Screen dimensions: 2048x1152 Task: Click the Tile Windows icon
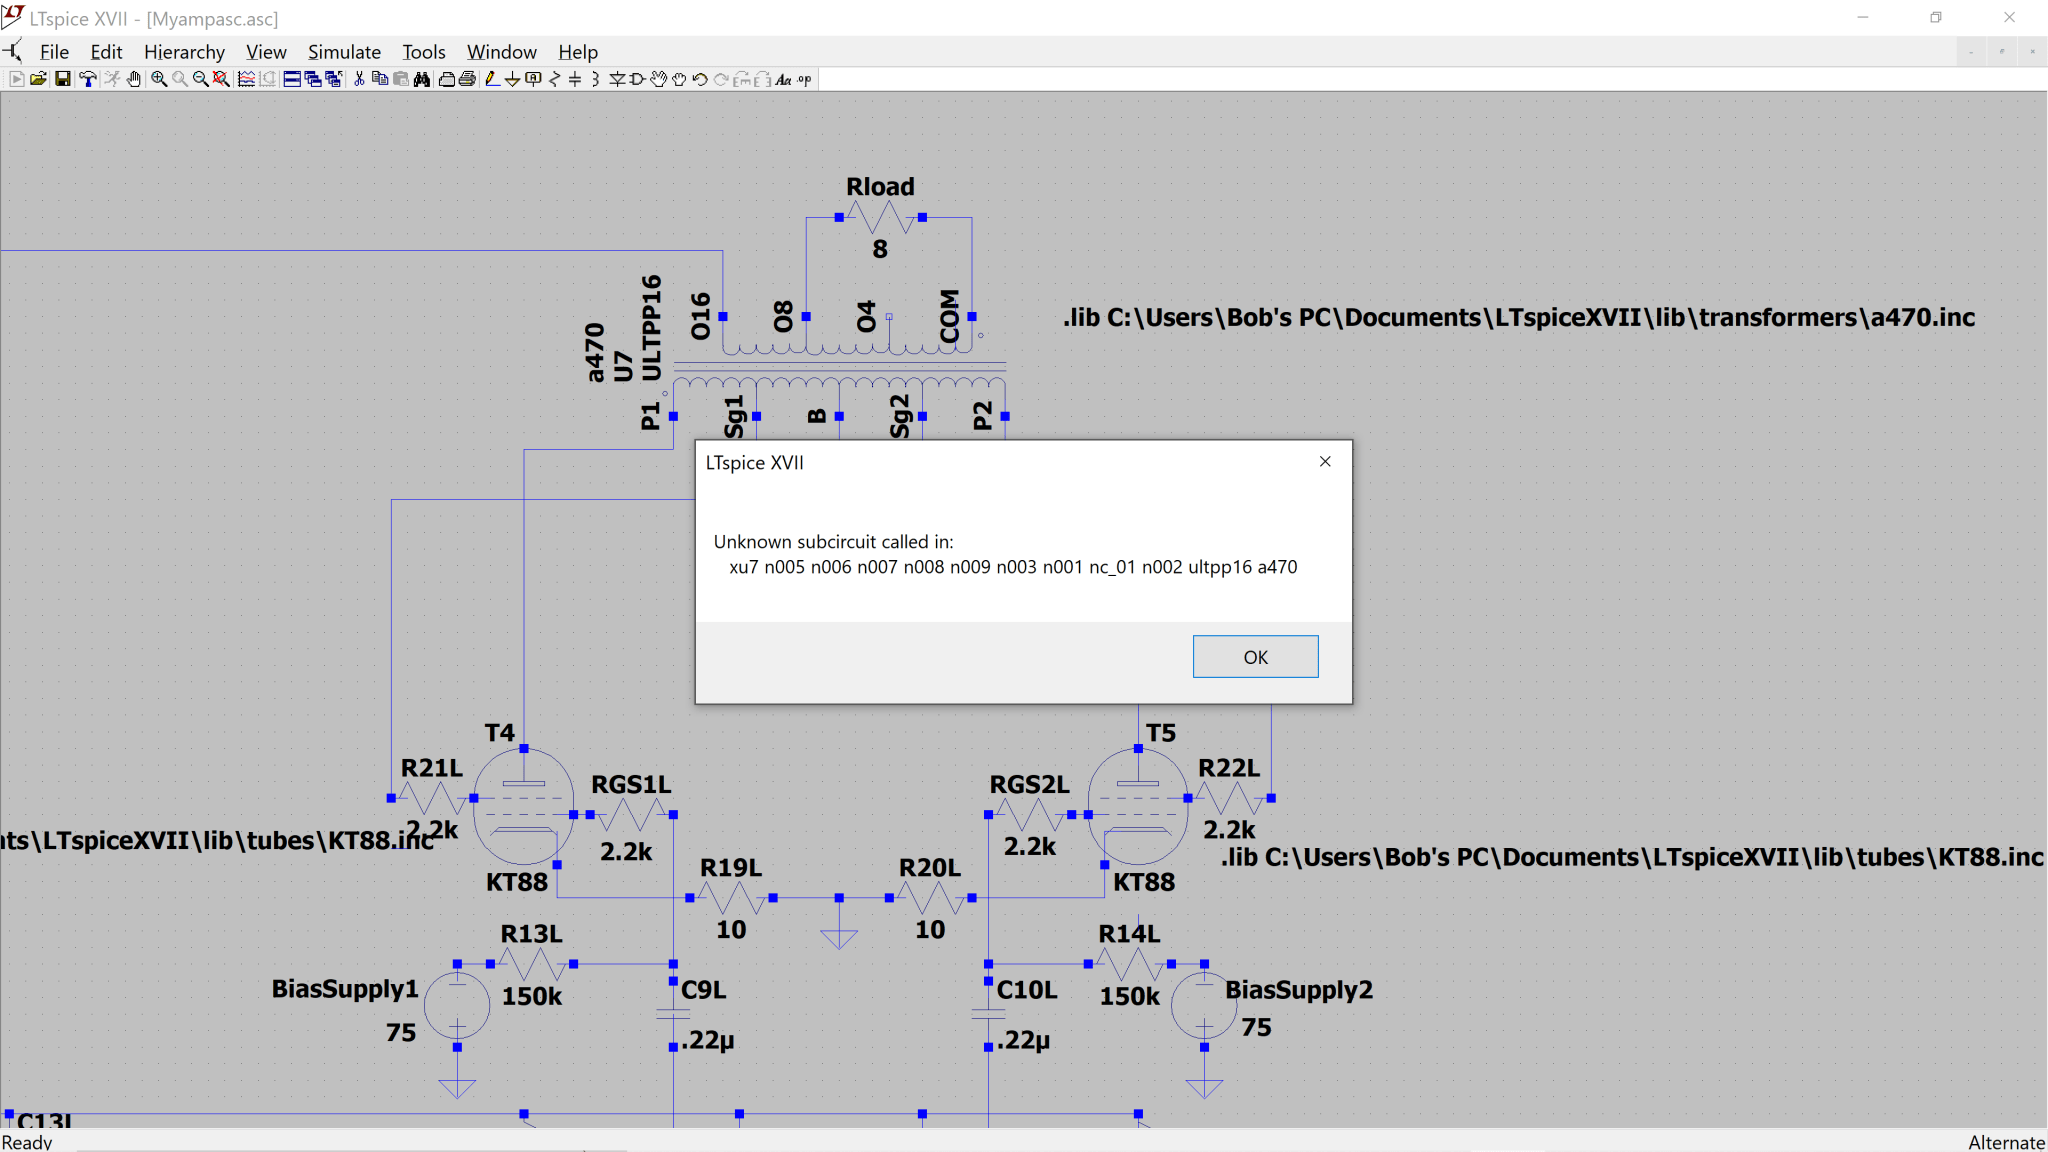(x=292, y=79)
